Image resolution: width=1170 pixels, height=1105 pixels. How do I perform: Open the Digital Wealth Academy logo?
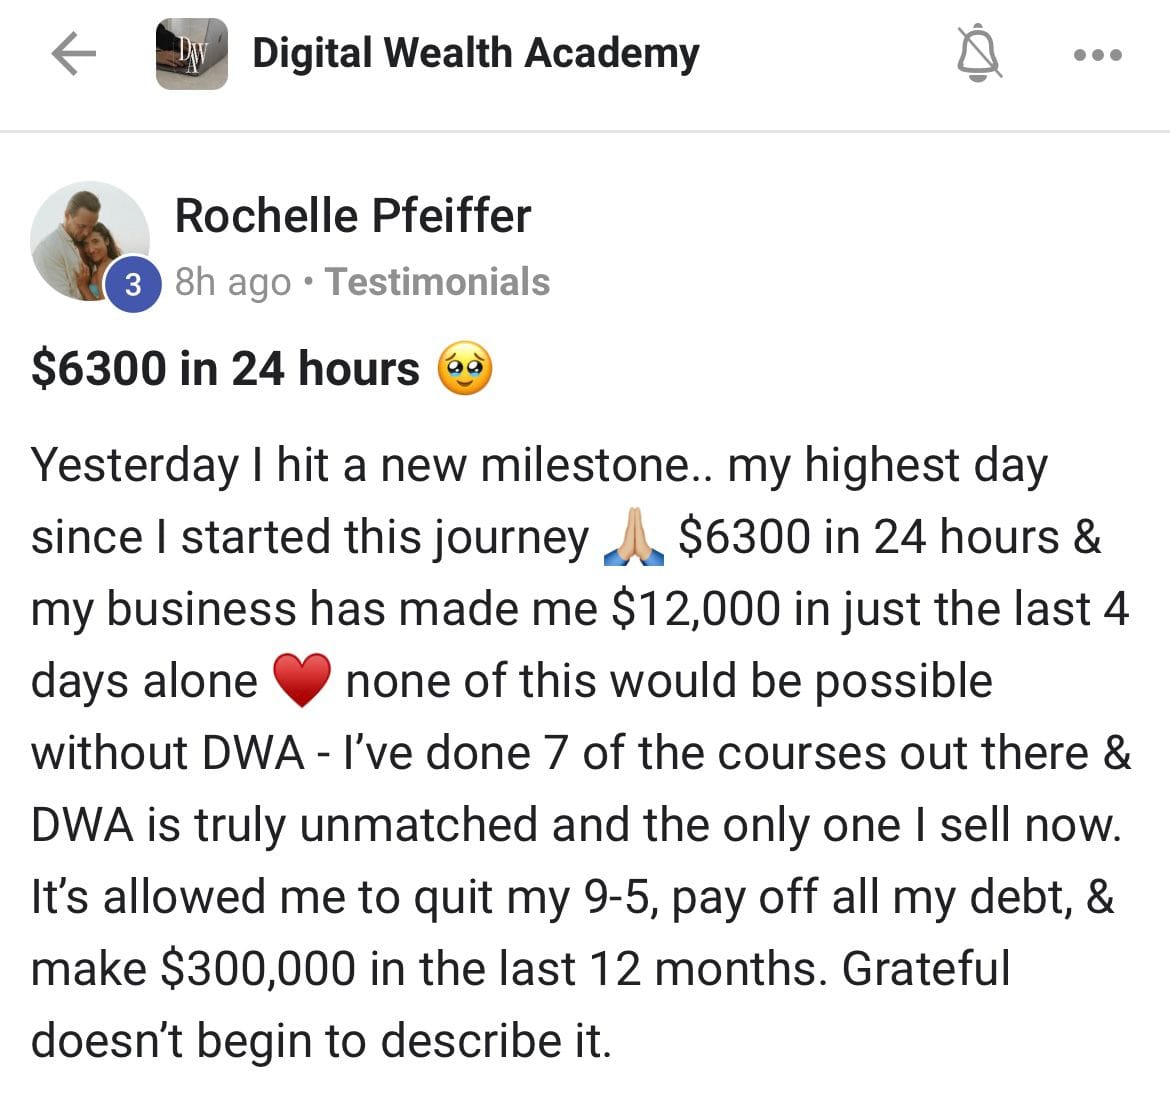192,54
